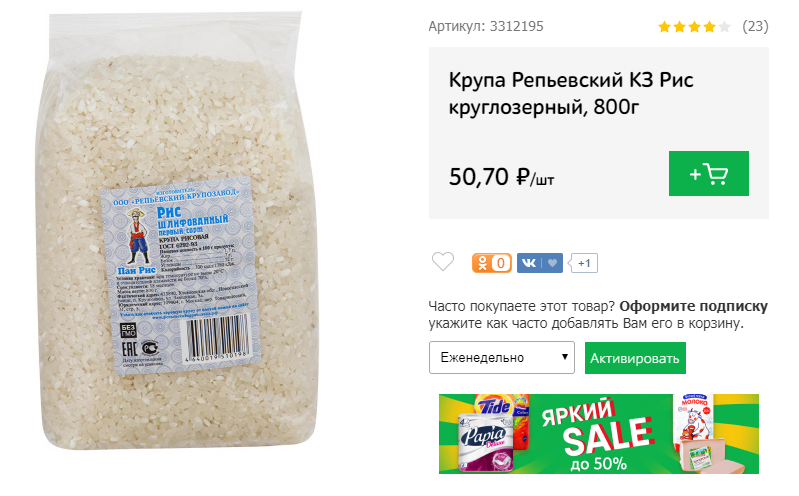
Task: Open the Яркий SALE до 50% banner
Action: (599, 434)
